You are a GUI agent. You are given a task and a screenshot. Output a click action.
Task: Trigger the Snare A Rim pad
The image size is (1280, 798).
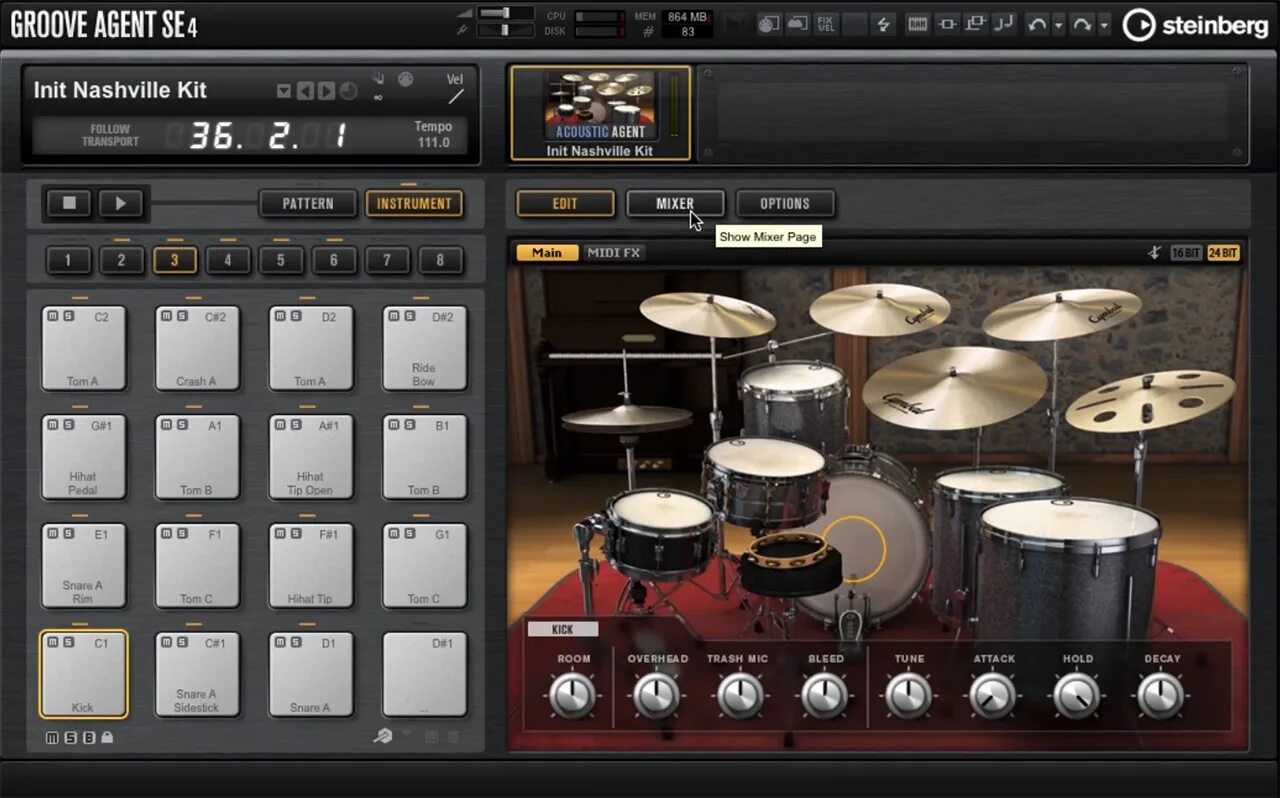83,566
